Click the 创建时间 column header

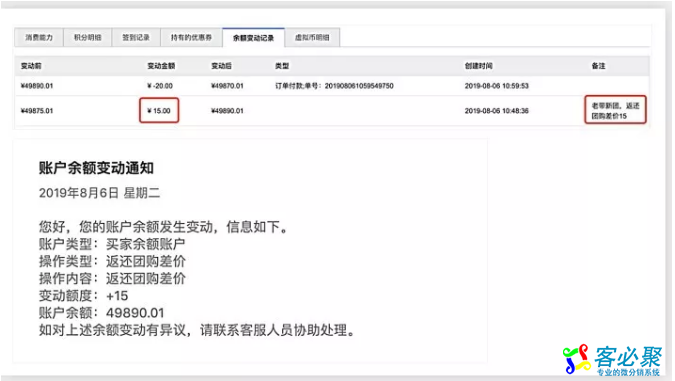(x=478, y=66)
